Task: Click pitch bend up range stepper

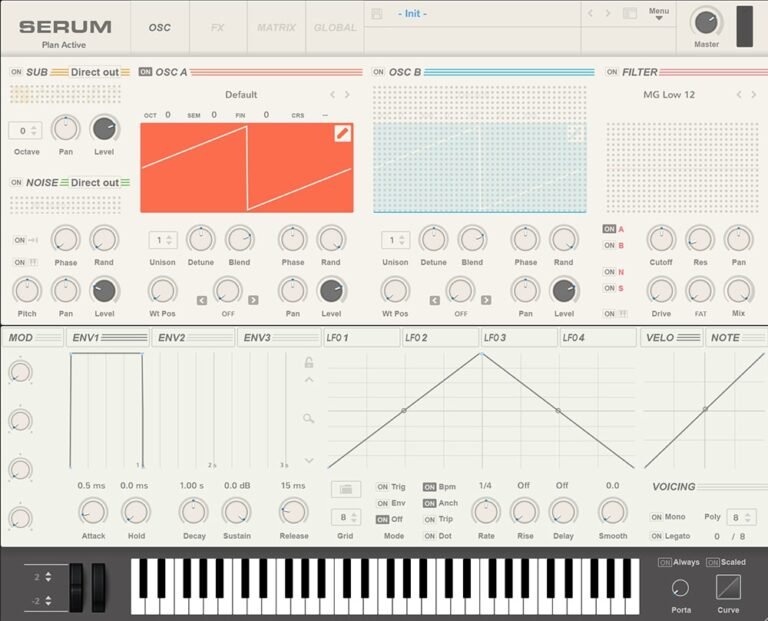Action: [48, 576]
